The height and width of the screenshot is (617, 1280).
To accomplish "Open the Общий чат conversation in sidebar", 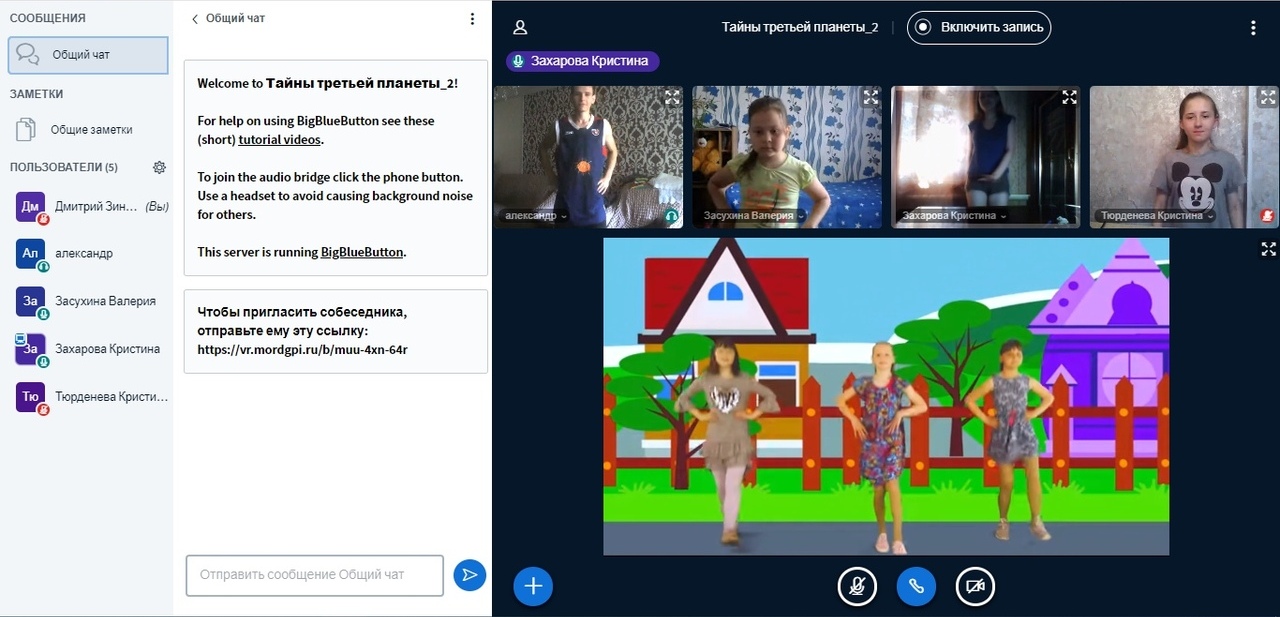I will [88, 55].
